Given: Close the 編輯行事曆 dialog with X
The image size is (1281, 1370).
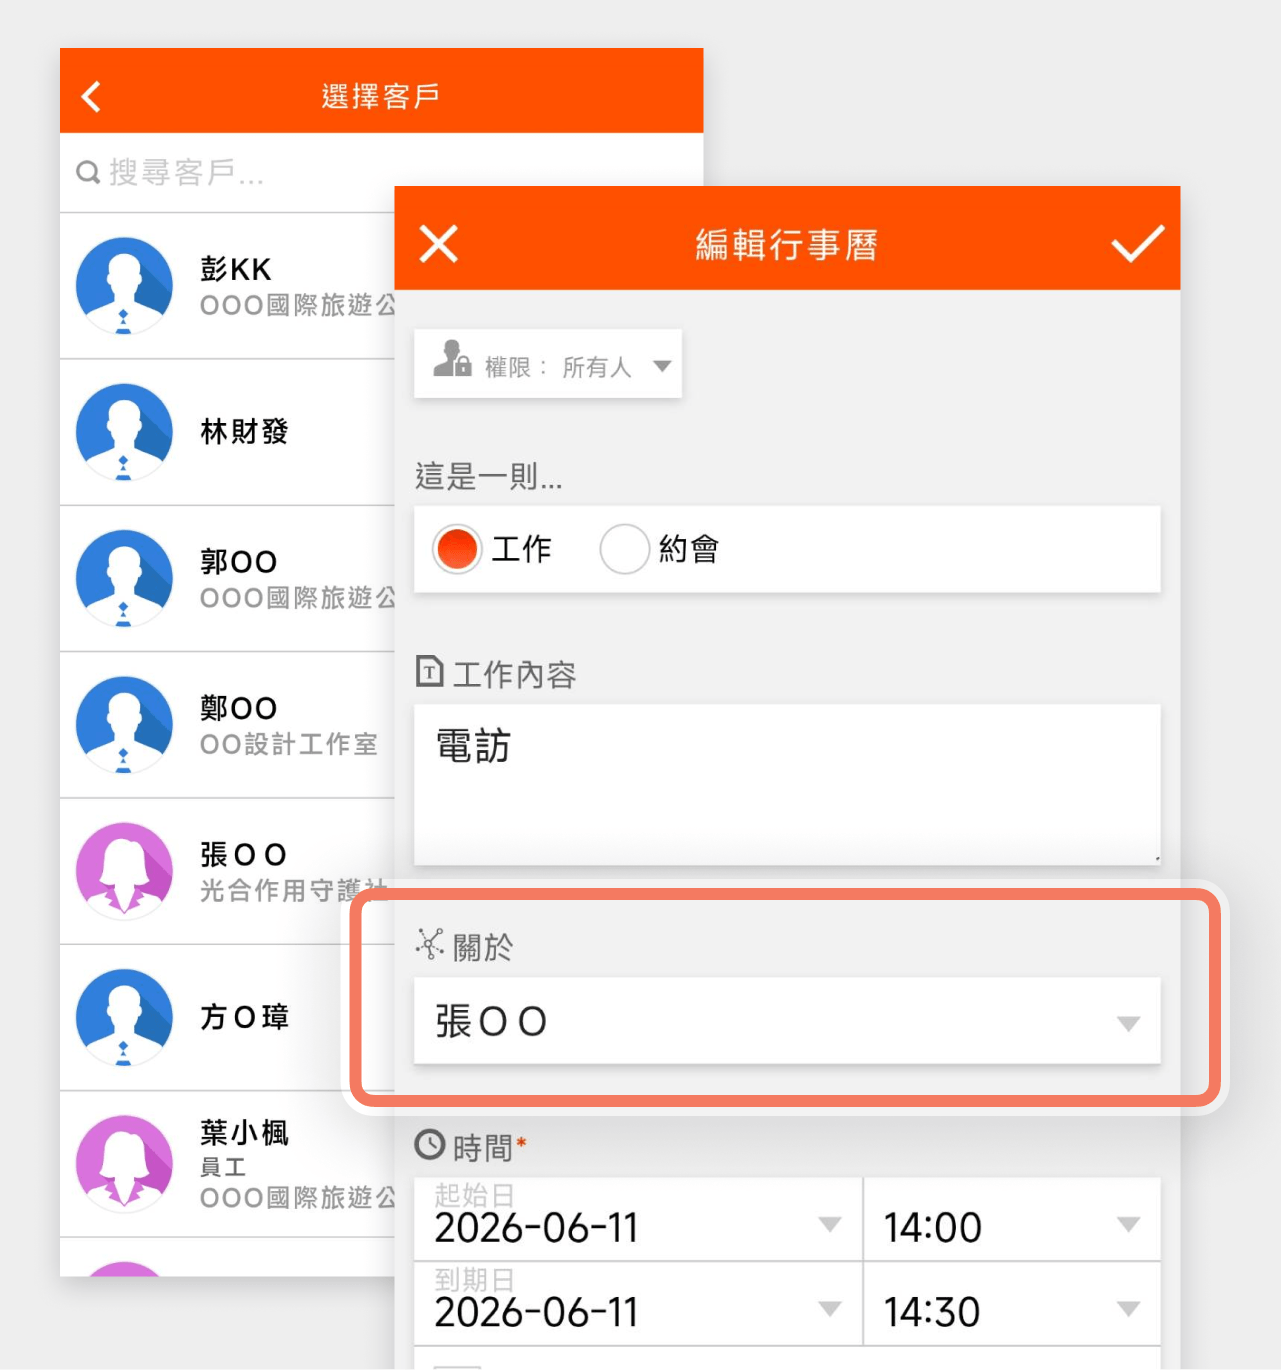Looking at the screenshot, I should point(439,244).
